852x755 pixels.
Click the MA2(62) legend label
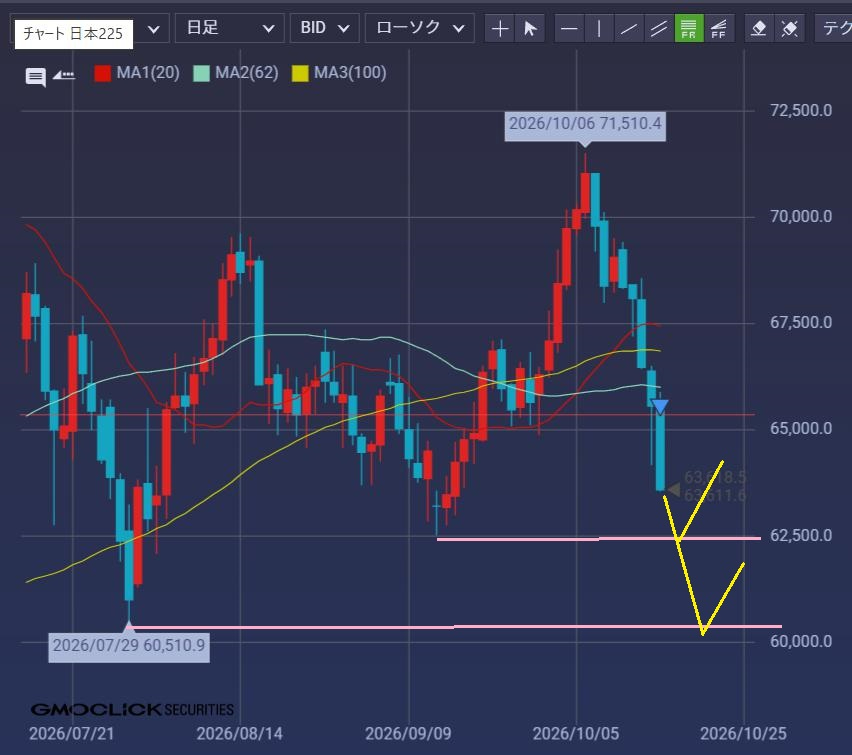click(x=247, y=73)
